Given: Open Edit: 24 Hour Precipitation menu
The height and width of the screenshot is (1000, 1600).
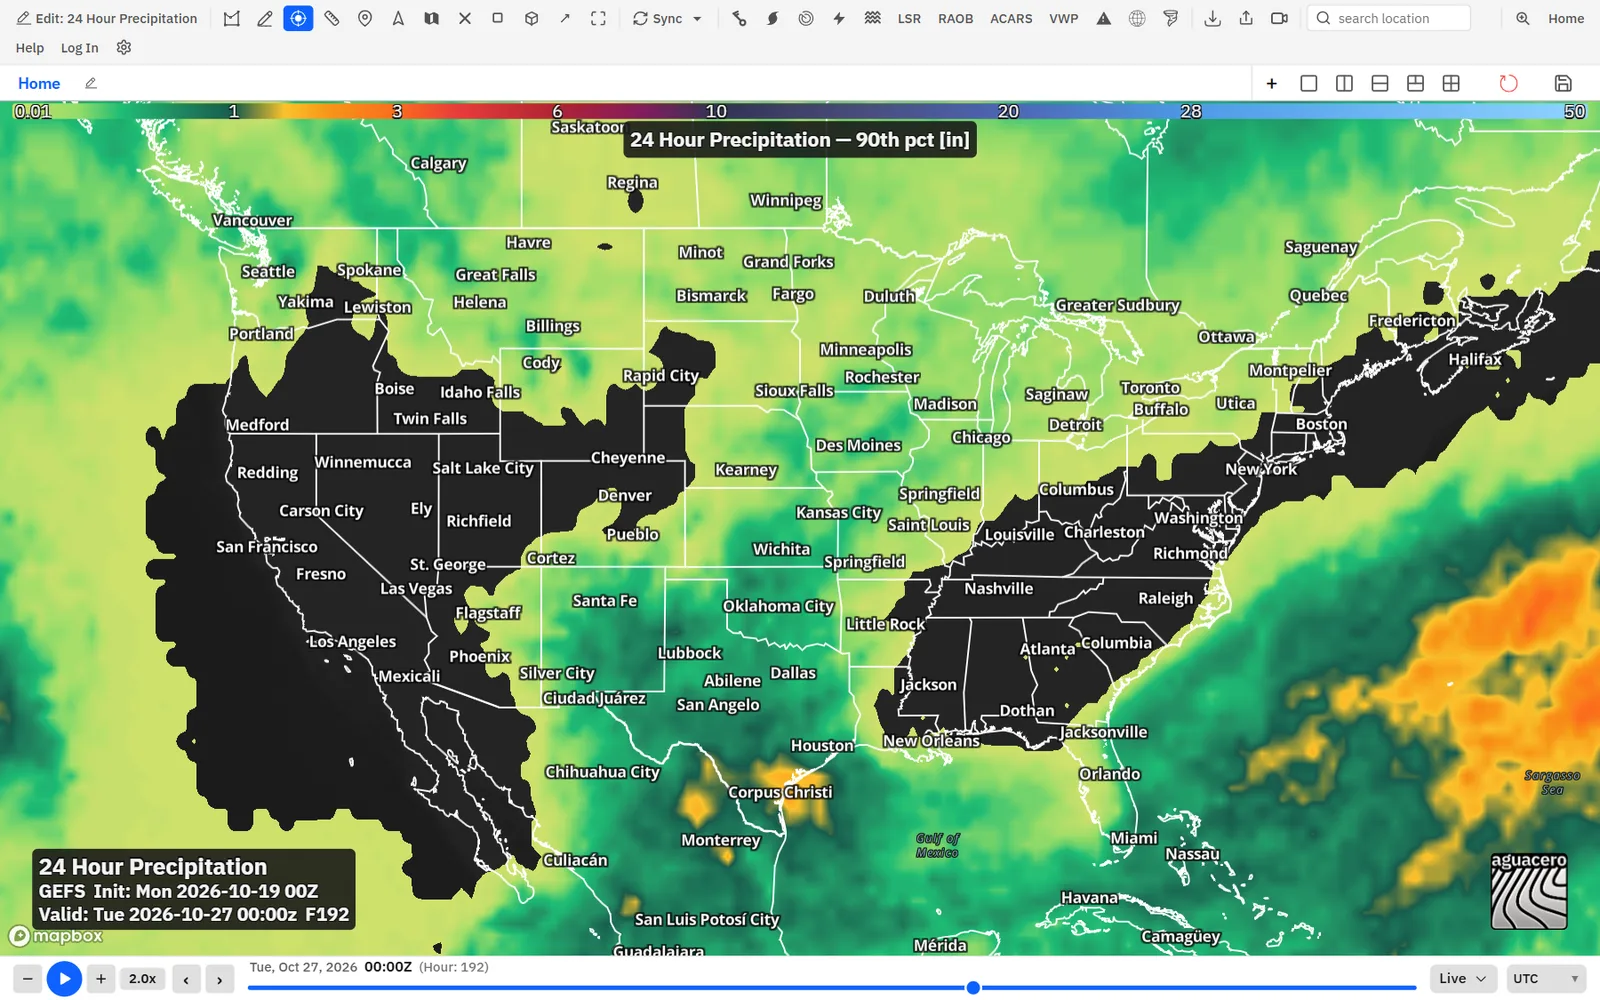Looking at the screenshot, I should [x=107, y=18].
